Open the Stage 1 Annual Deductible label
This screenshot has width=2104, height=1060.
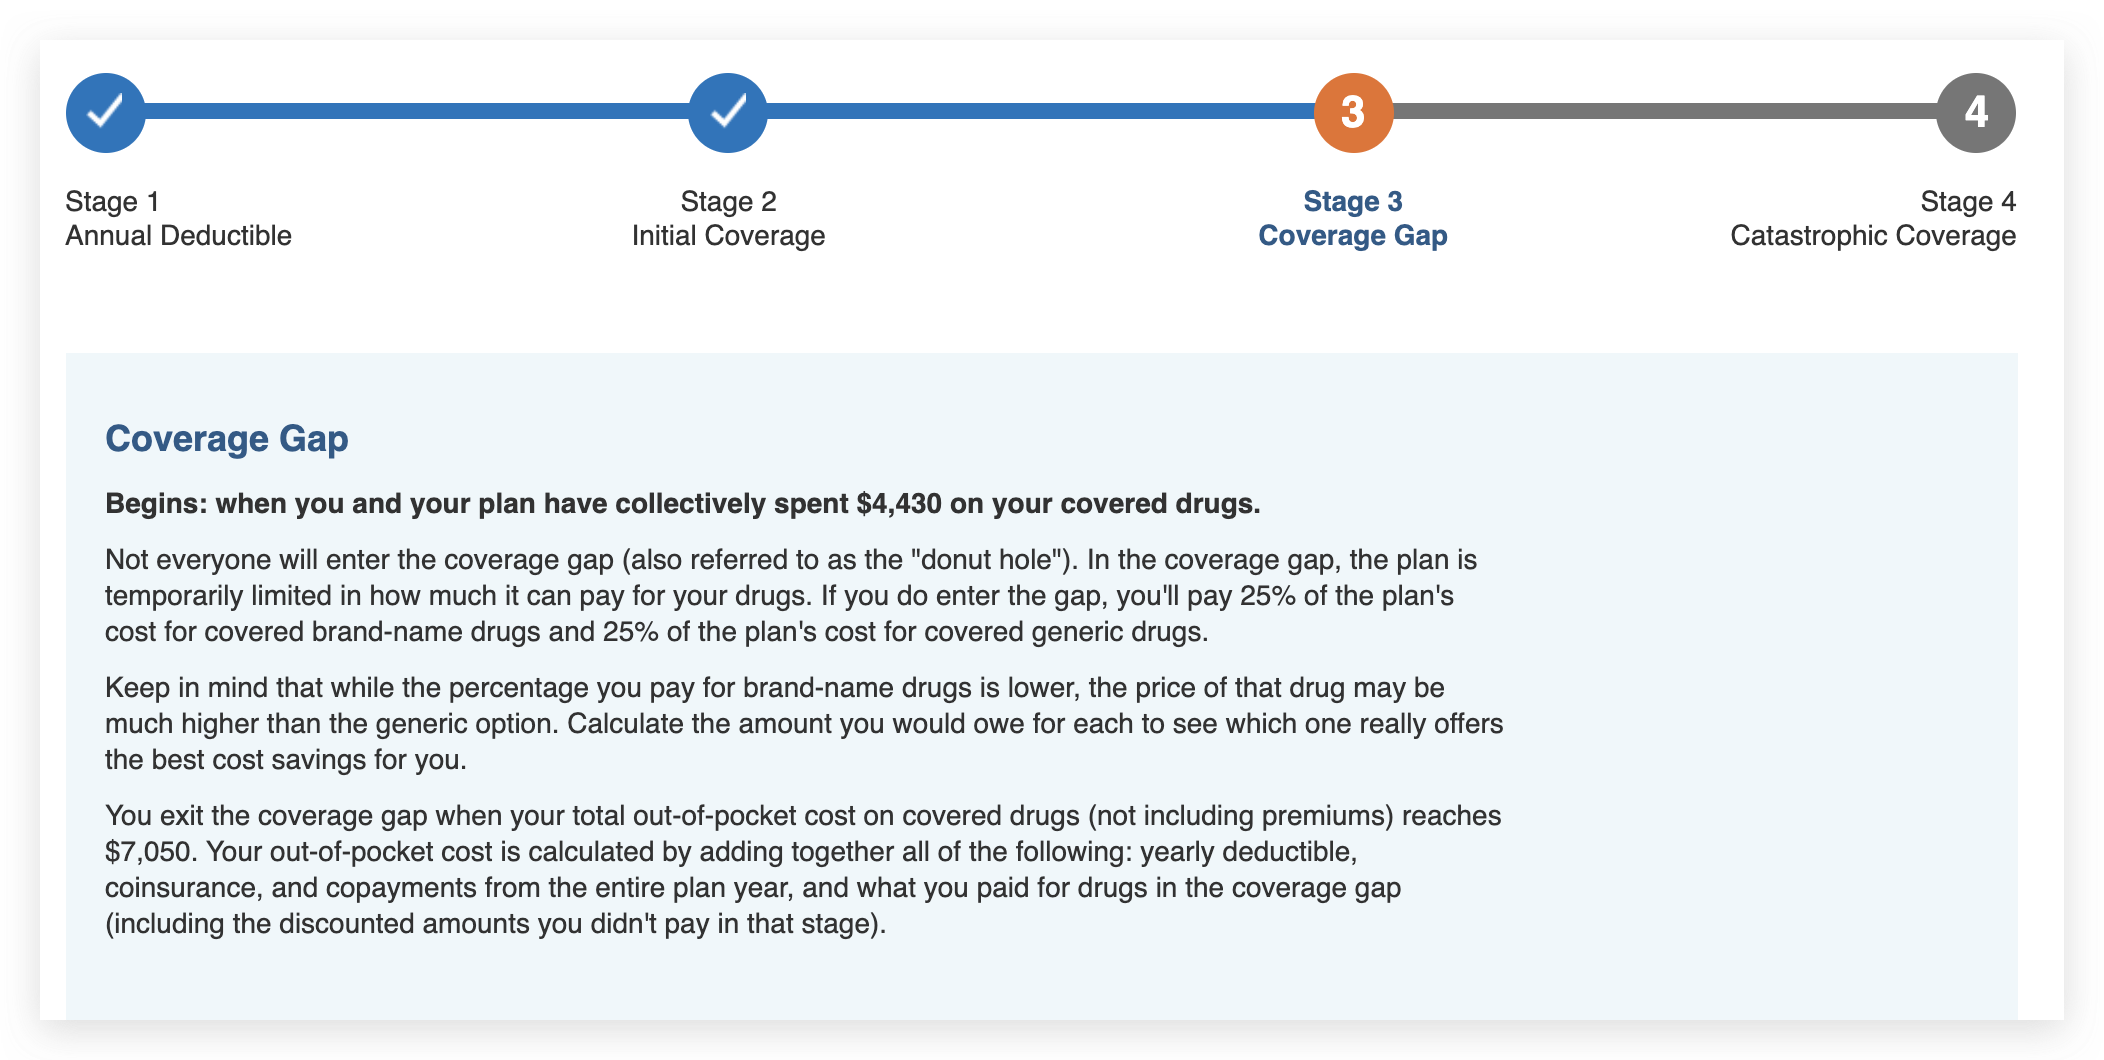coord(178,219)
